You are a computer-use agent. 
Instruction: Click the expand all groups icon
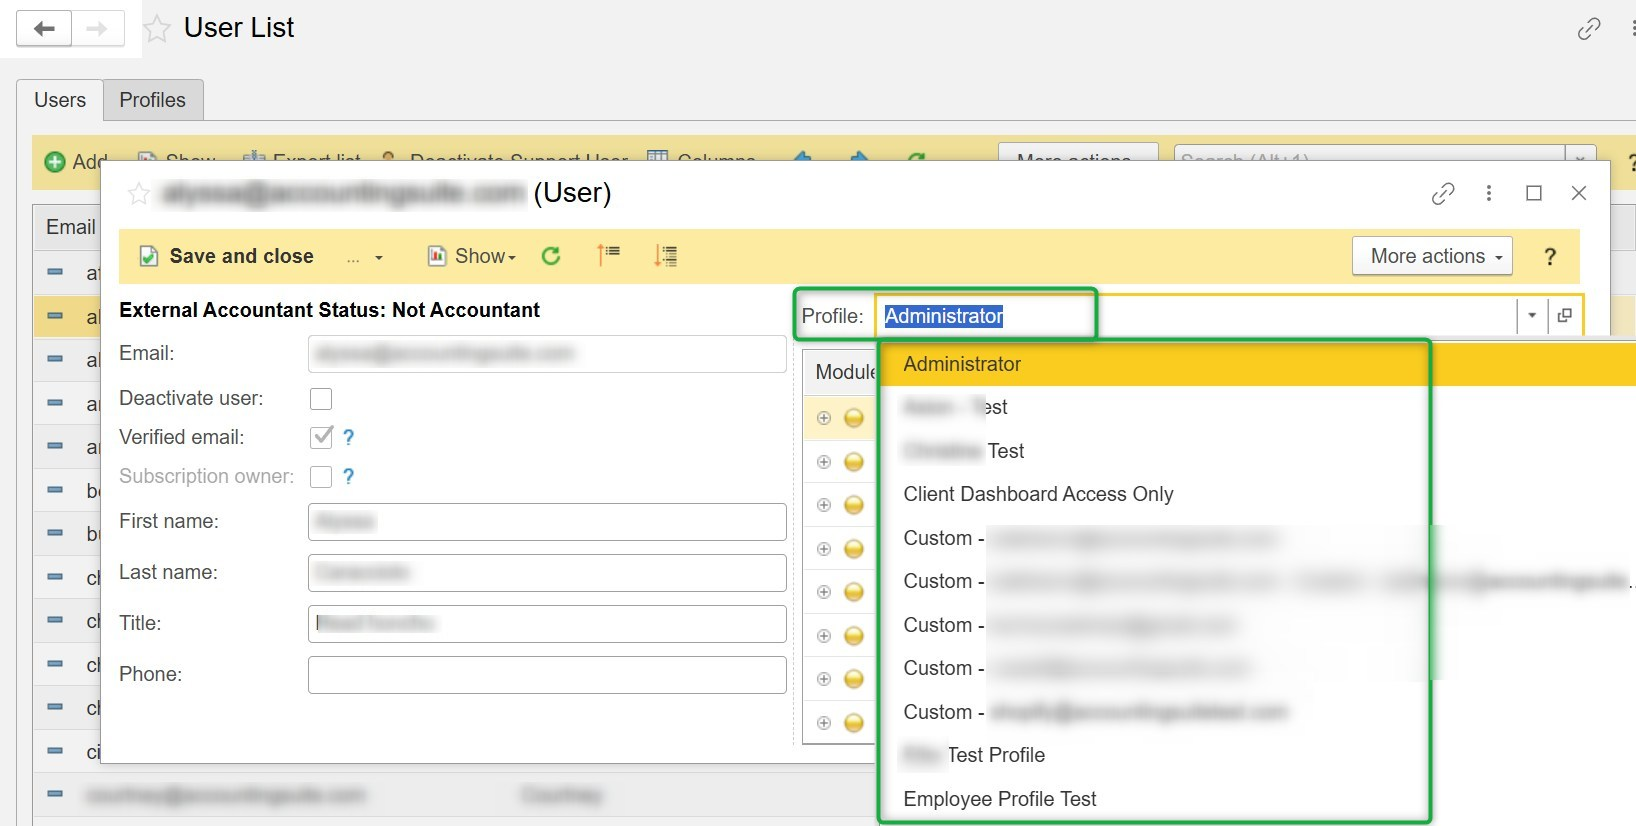[x=665, y=256]
